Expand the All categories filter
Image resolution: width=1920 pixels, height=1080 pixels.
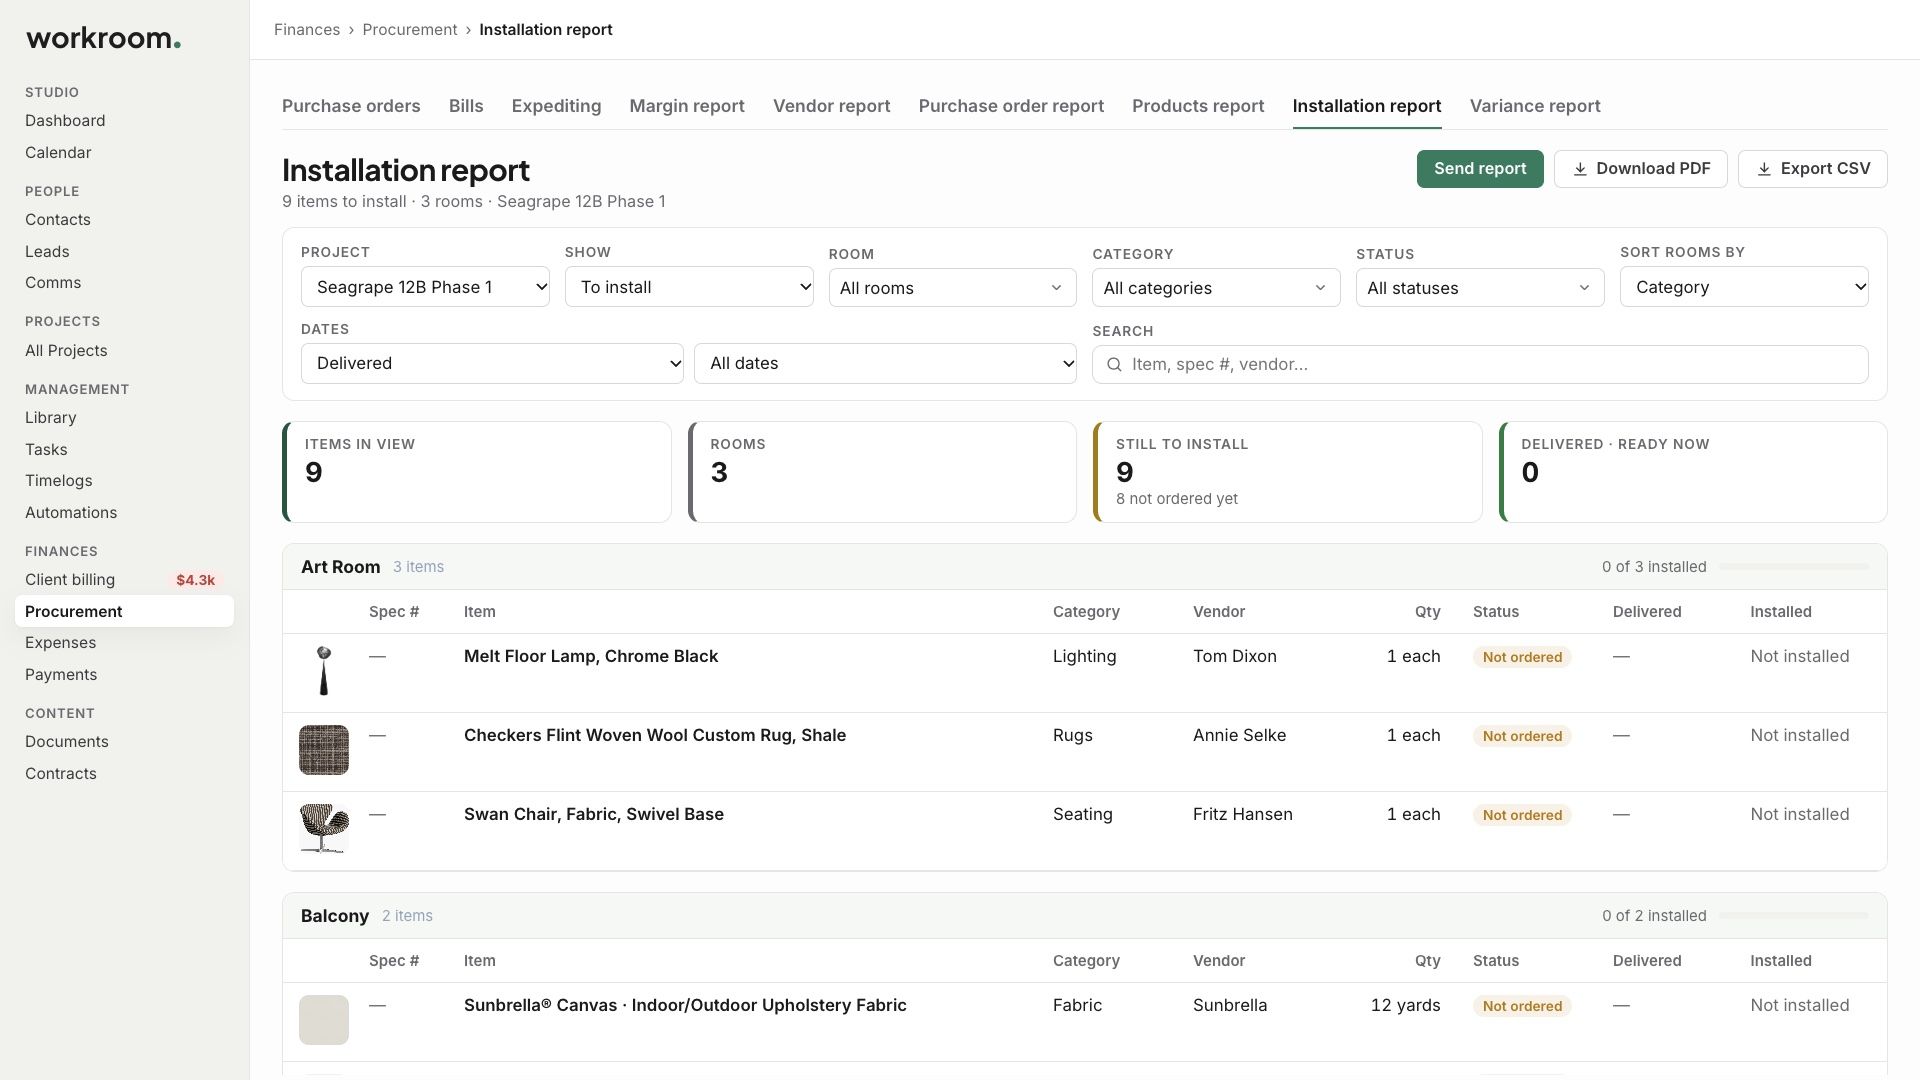pyautogui.click(x=1216, y=288)
